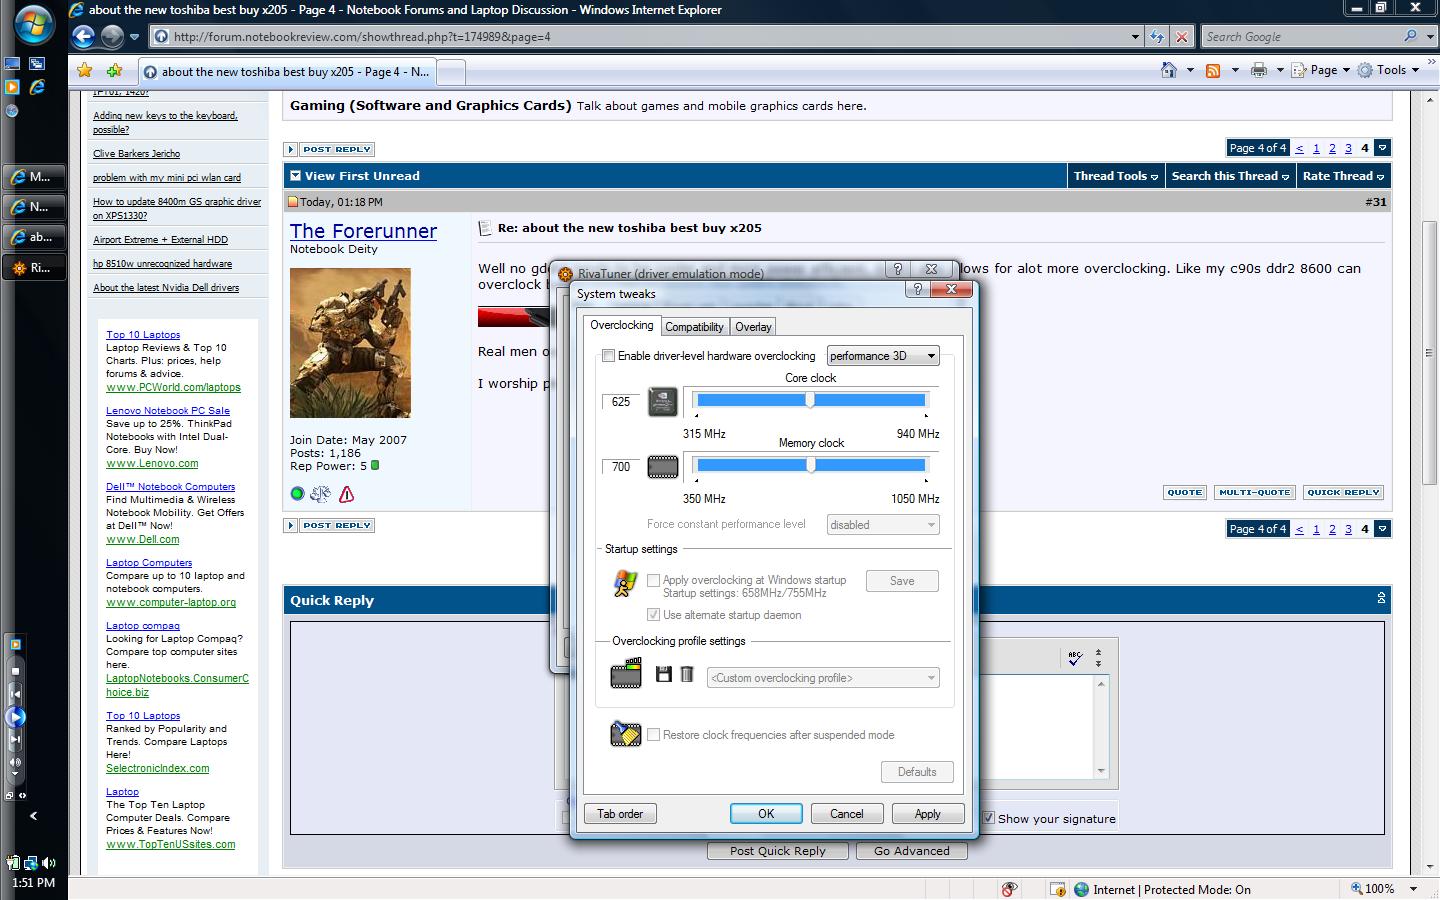1440x900 pixels.
Task: Click the browser Forward arrow
Action: tap(112, 37)
